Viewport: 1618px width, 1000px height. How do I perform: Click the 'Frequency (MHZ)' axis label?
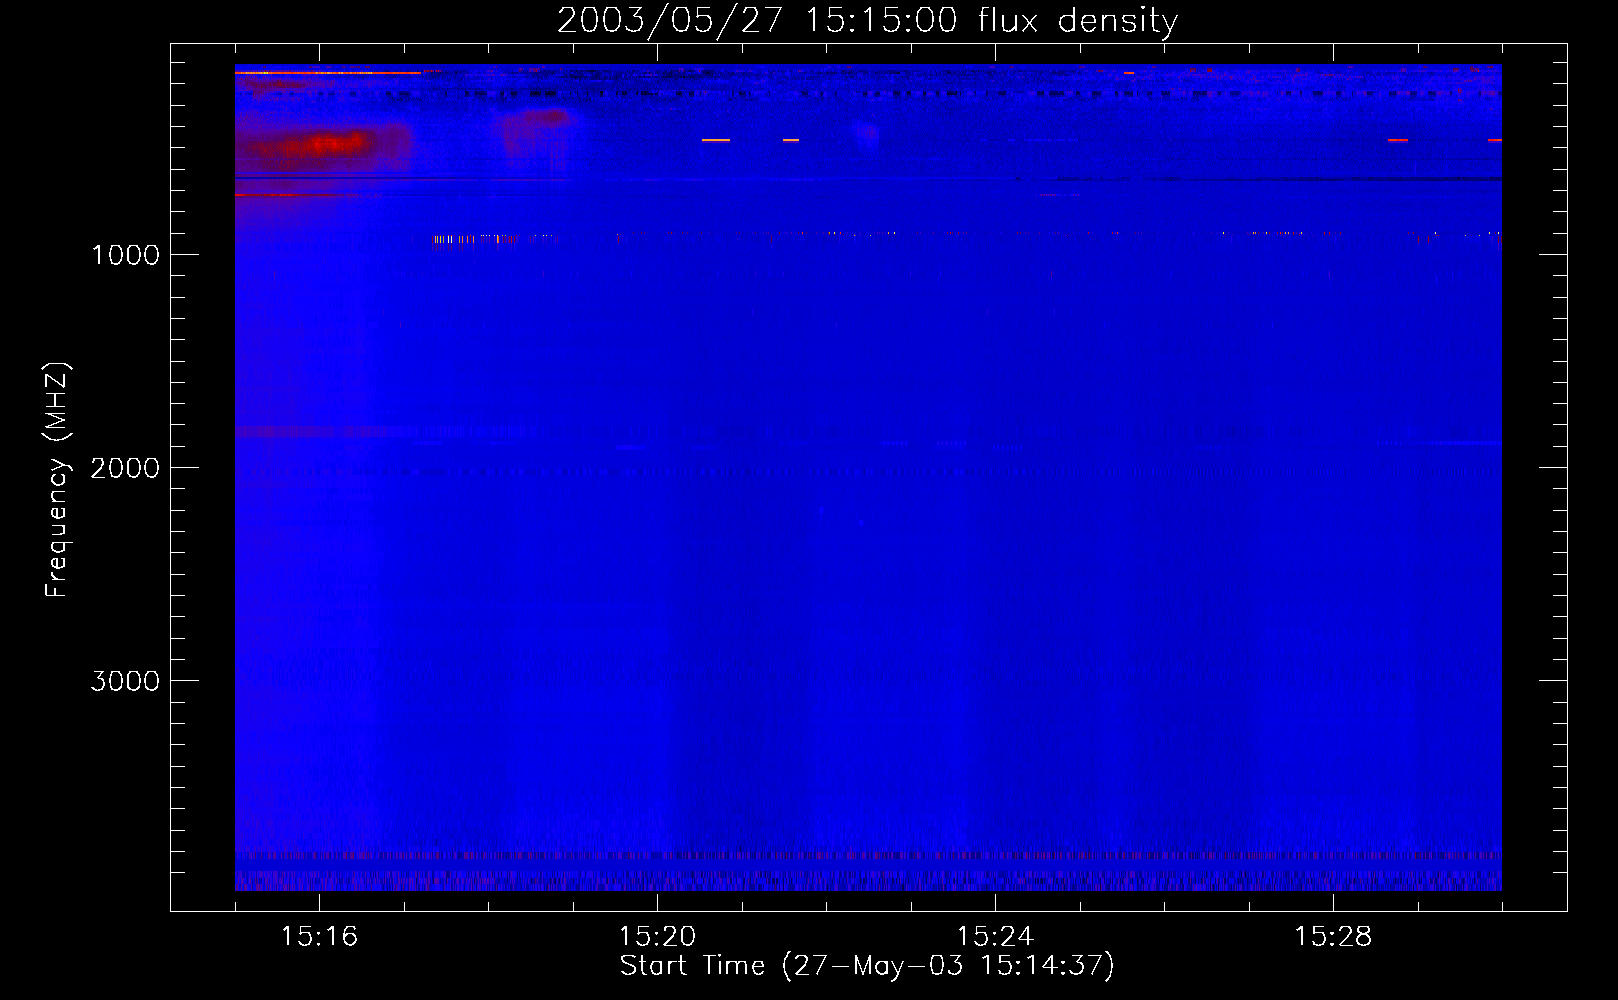(57, 480)
